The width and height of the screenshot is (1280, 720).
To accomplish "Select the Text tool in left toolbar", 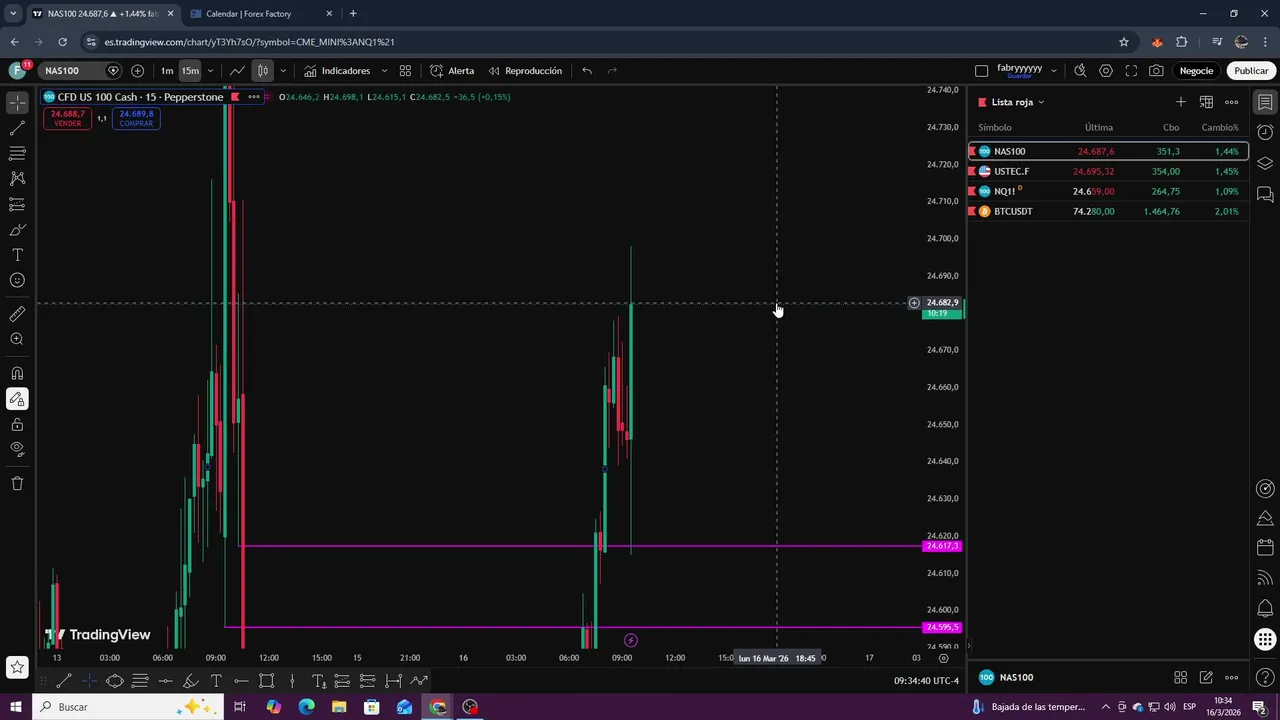I will (x=17, y=255).
